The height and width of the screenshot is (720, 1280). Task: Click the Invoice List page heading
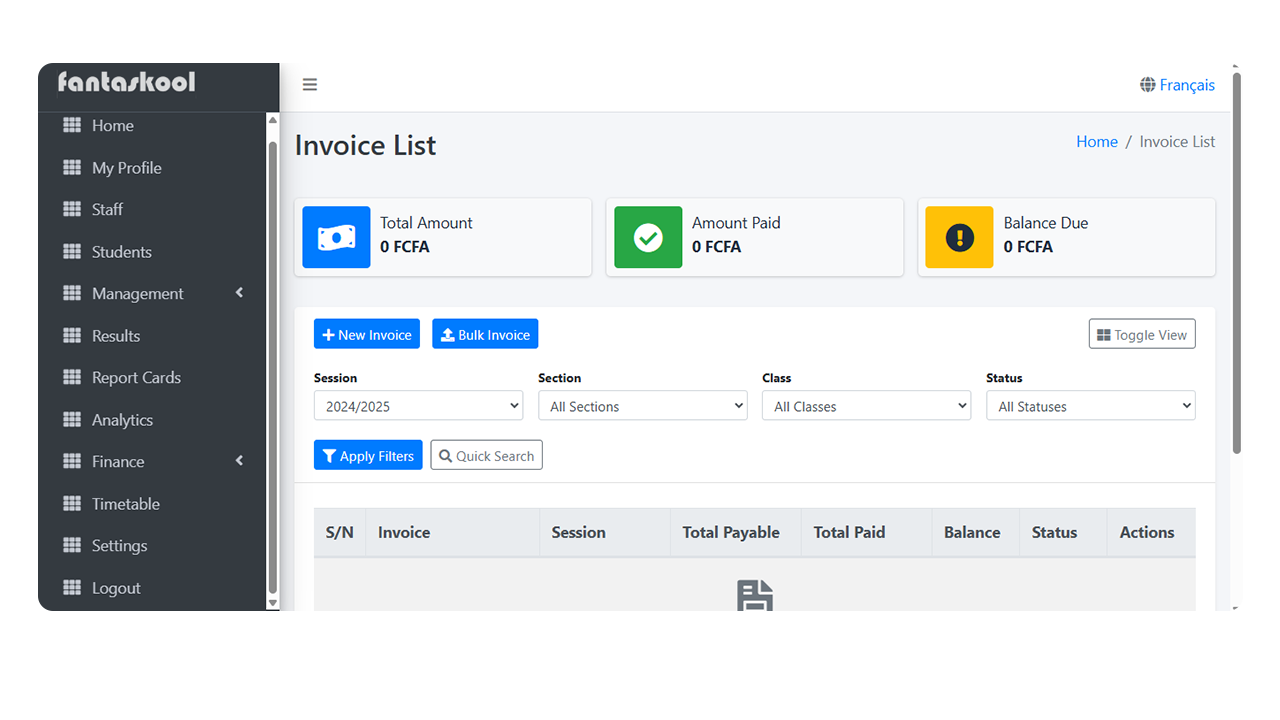tap(365, 145)
